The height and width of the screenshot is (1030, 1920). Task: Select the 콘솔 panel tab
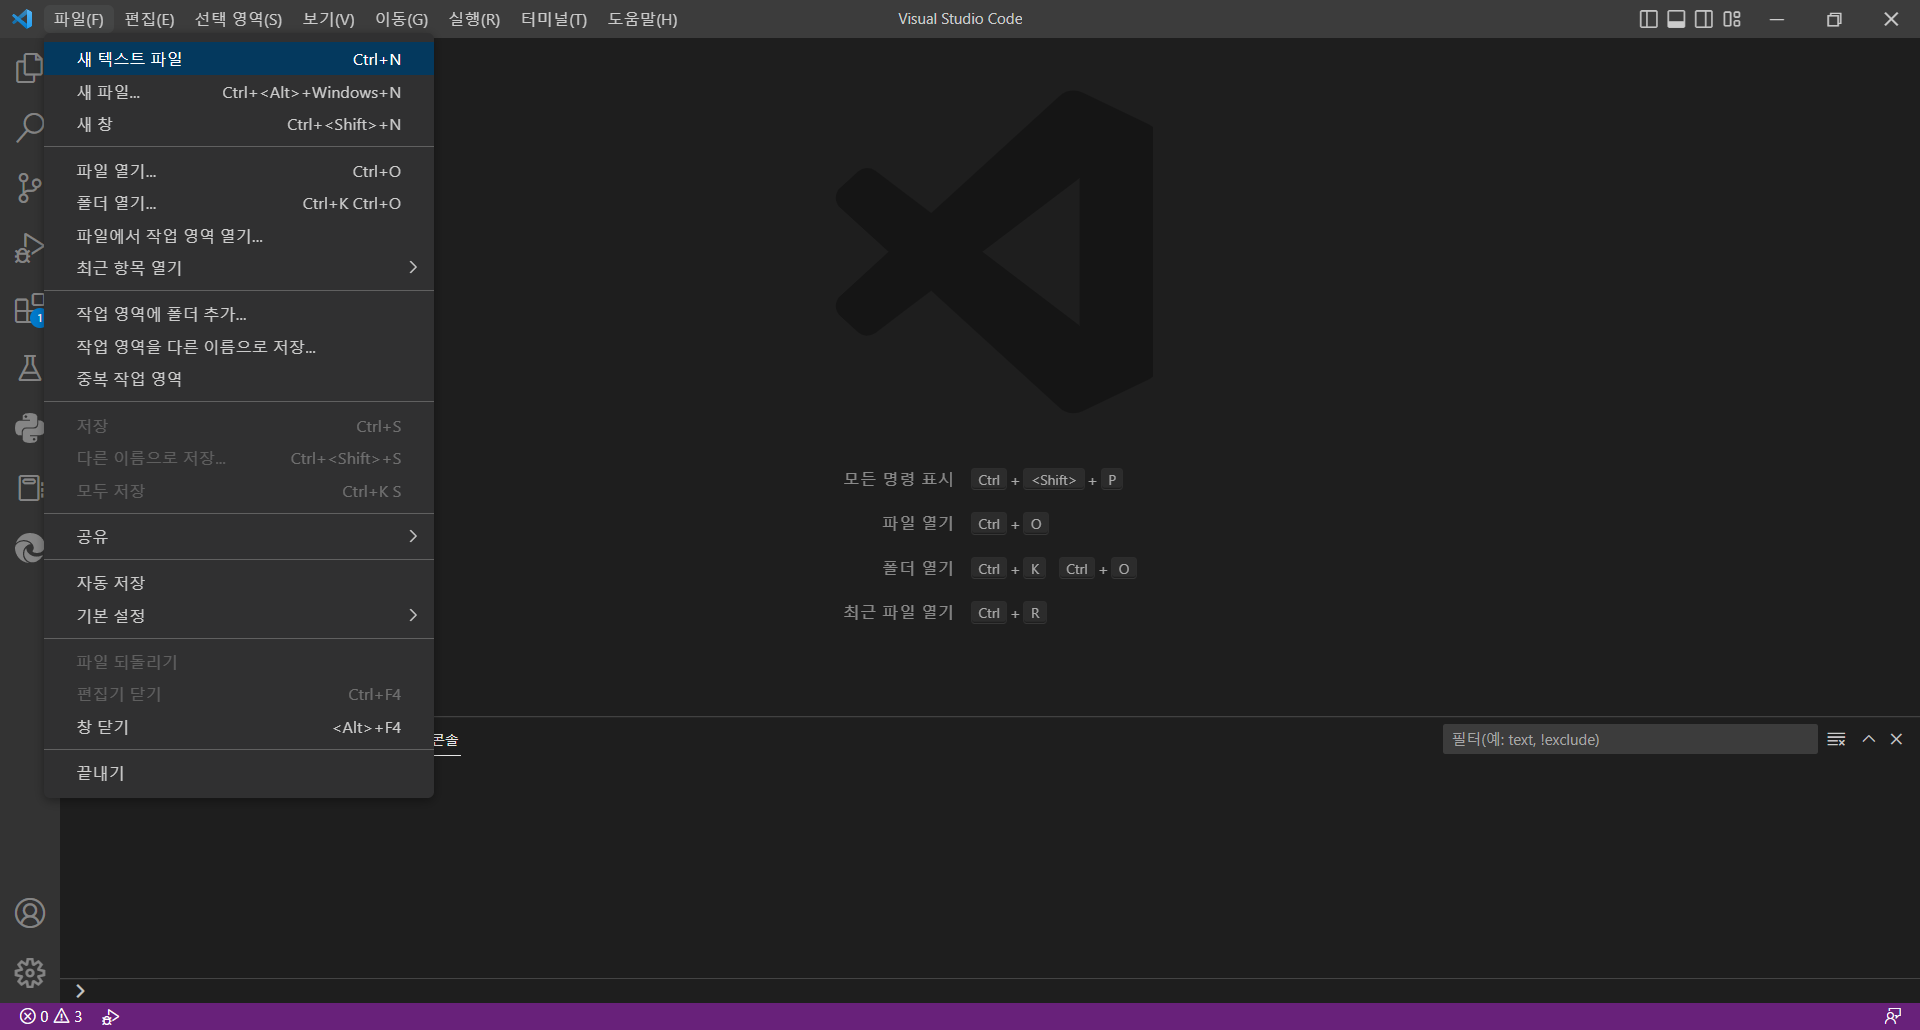coord(446,740)
